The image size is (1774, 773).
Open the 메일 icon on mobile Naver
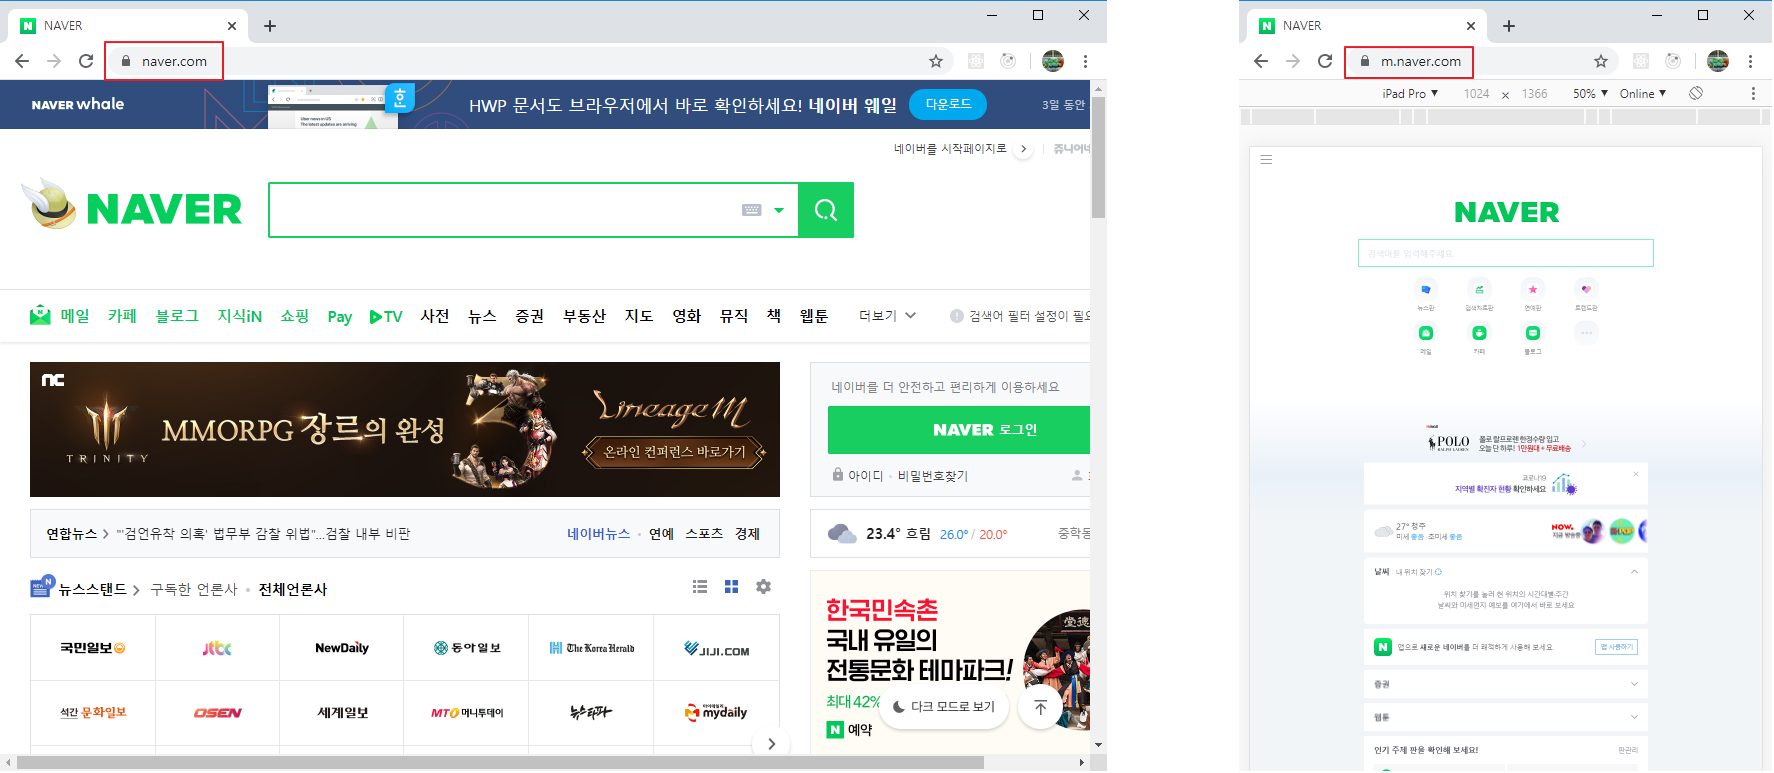click(x=1426, y=333)
